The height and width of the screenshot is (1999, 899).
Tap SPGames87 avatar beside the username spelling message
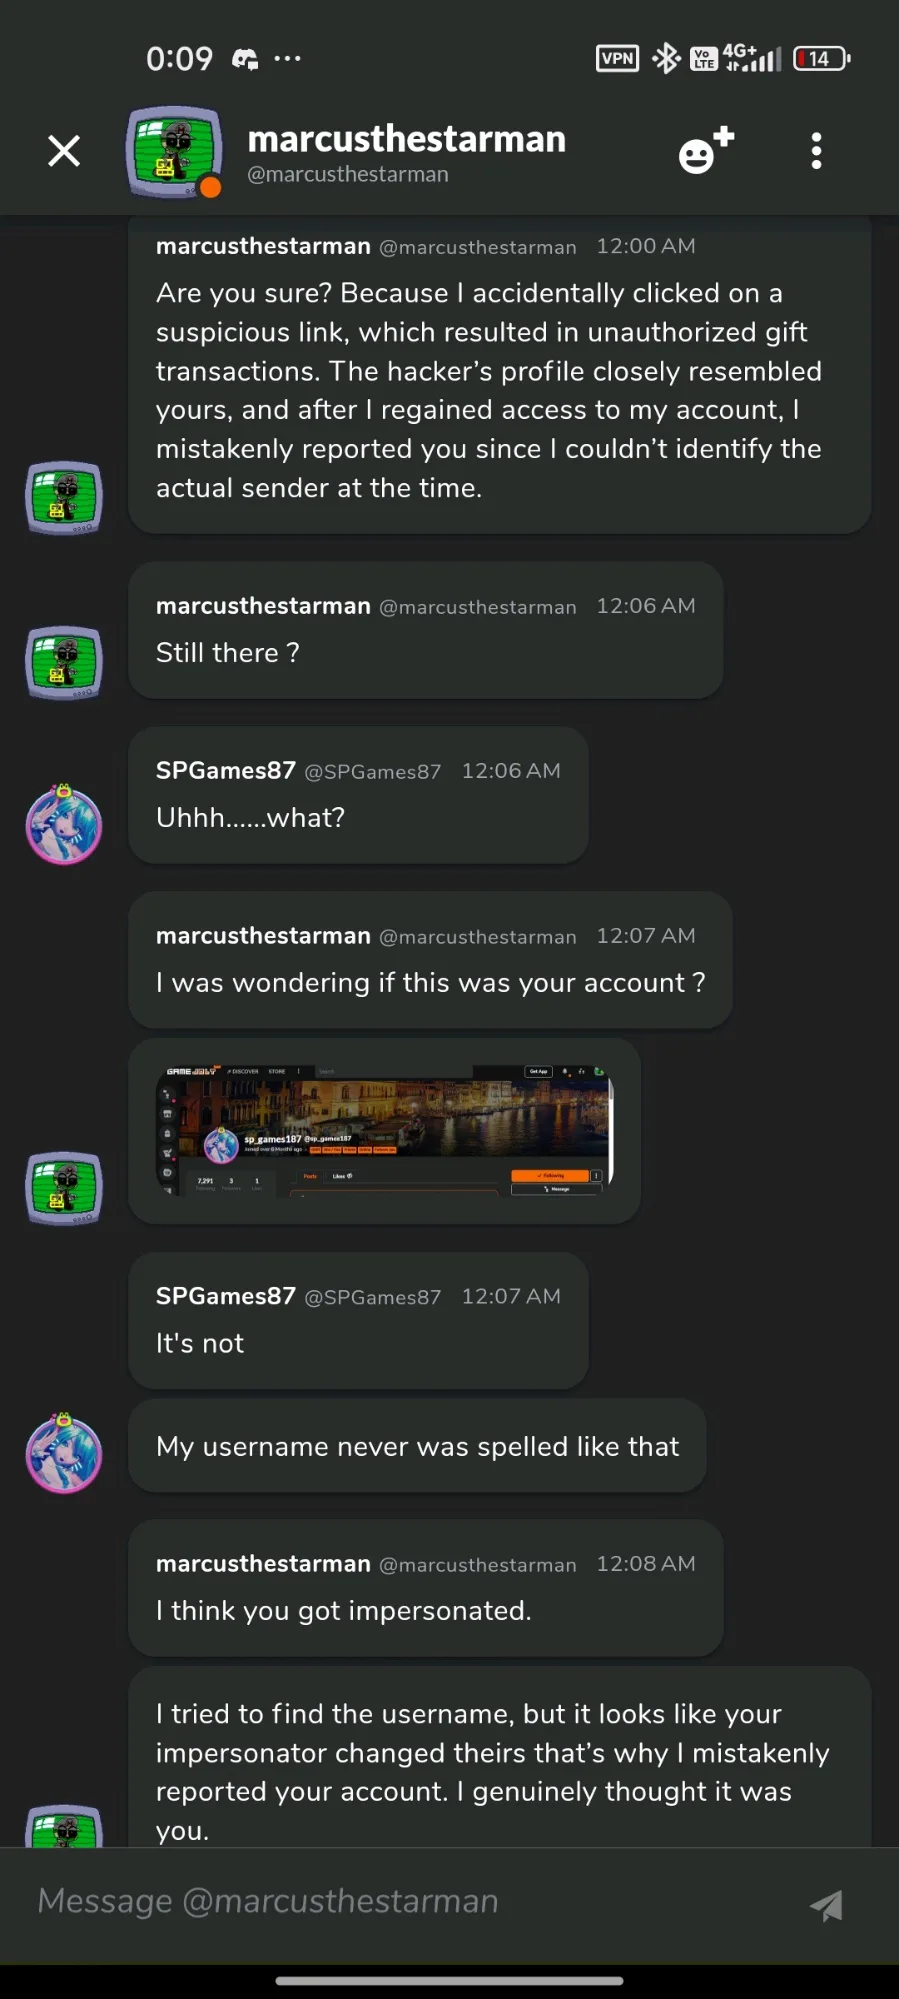64,1453
